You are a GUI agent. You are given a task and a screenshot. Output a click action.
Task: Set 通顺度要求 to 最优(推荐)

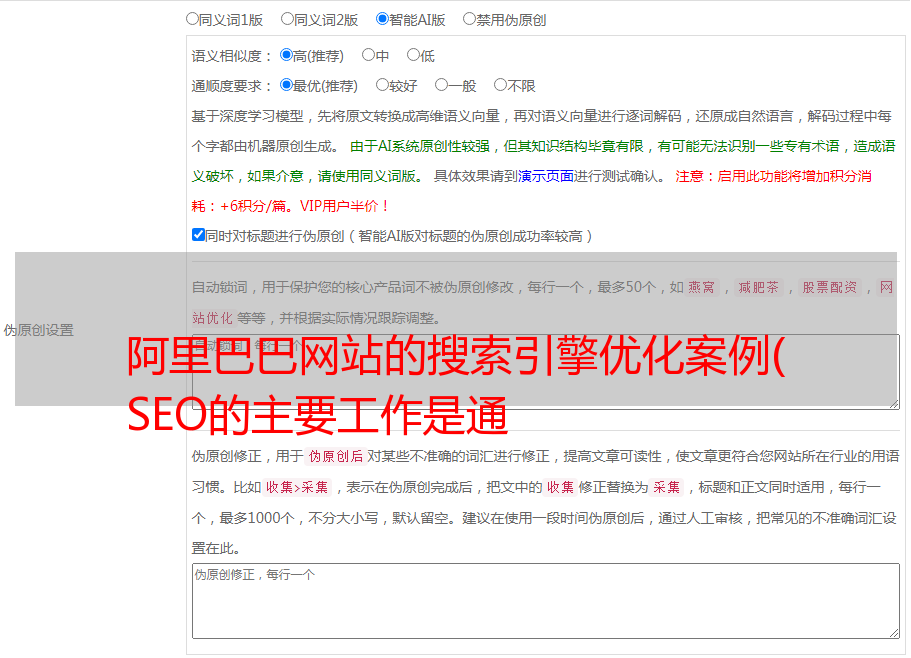(286, 85)
